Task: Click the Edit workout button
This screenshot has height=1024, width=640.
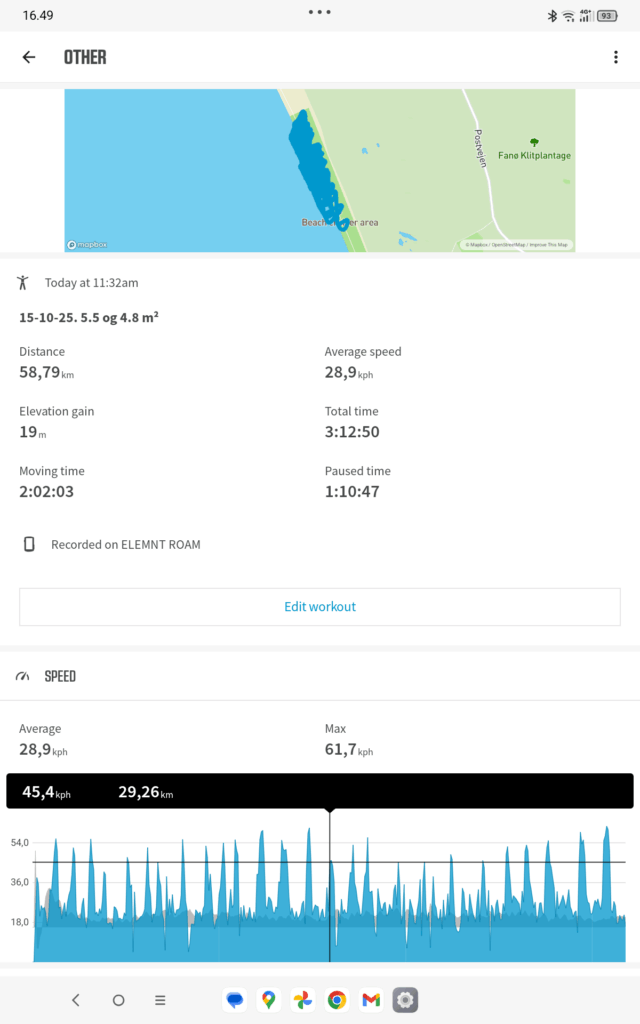Action: (x=320, y=607)
